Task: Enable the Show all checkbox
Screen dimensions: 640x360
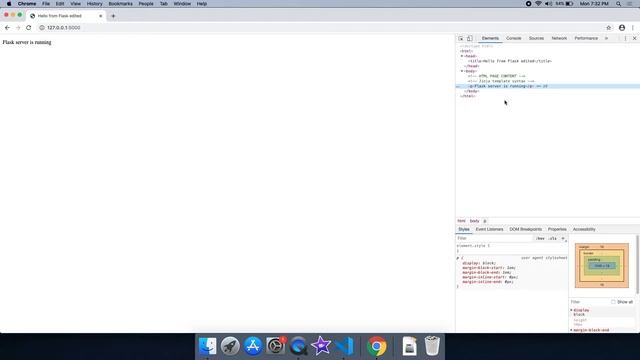Action: pyautogui.click(x=613, y=302)
